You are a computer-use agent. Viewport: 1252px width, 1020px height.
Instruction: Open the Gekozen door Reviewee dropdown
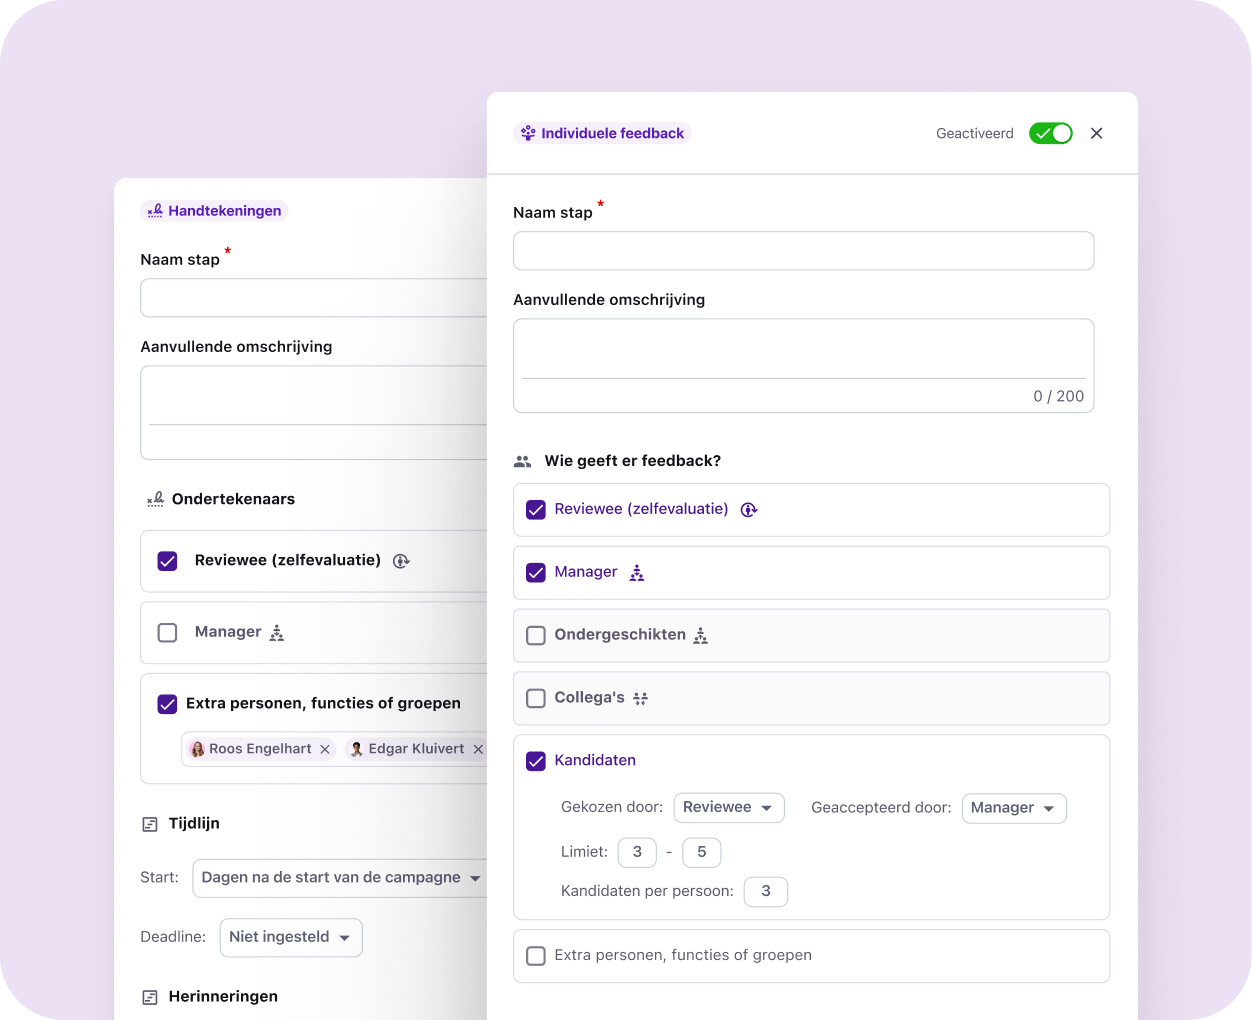(x=729, y=807)
